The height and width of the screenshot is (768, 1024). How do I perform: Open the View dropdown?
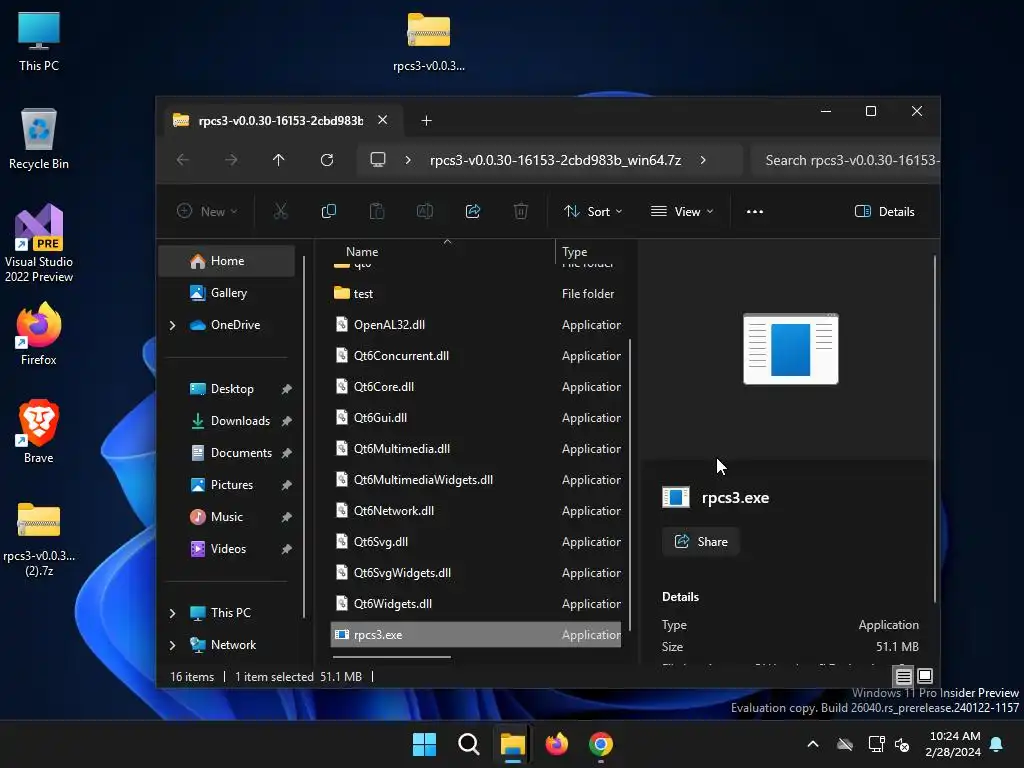tap(682, 211)
